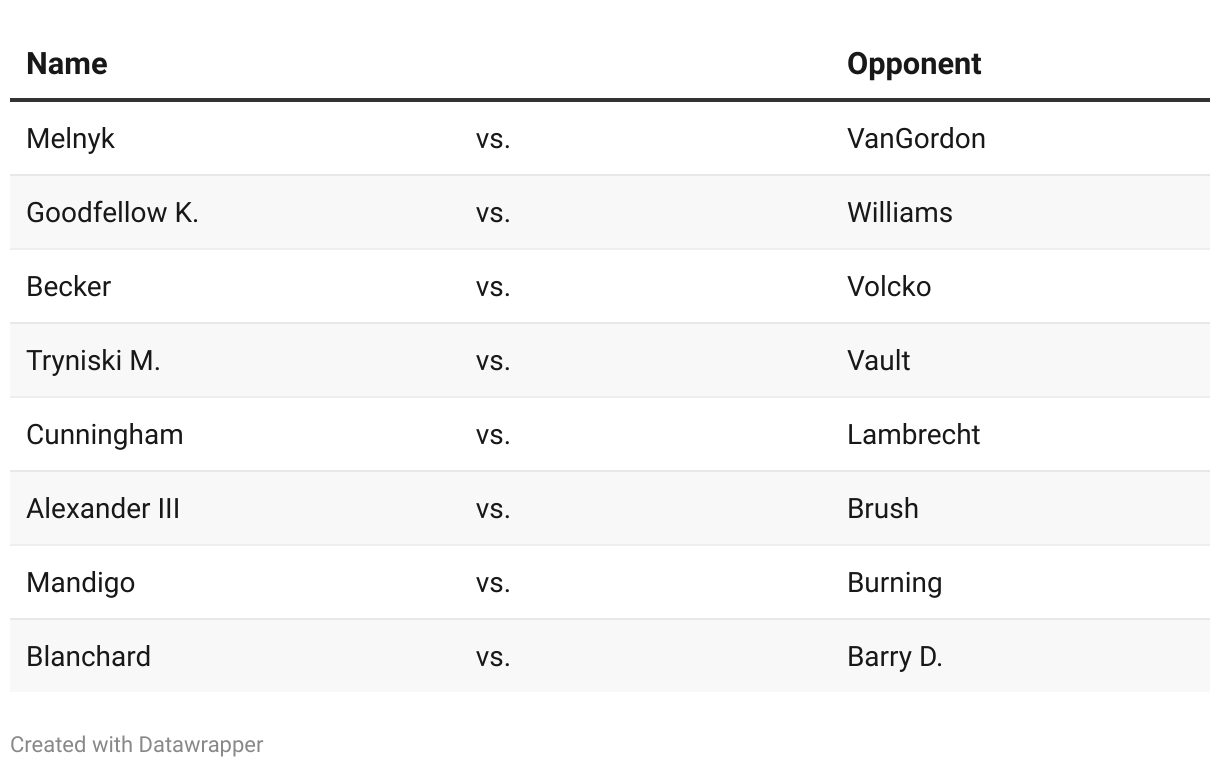The width and height of the screenshot is (1220, 768).
Task: Select the VanGordon opponent cell
Action: point(916,138)
